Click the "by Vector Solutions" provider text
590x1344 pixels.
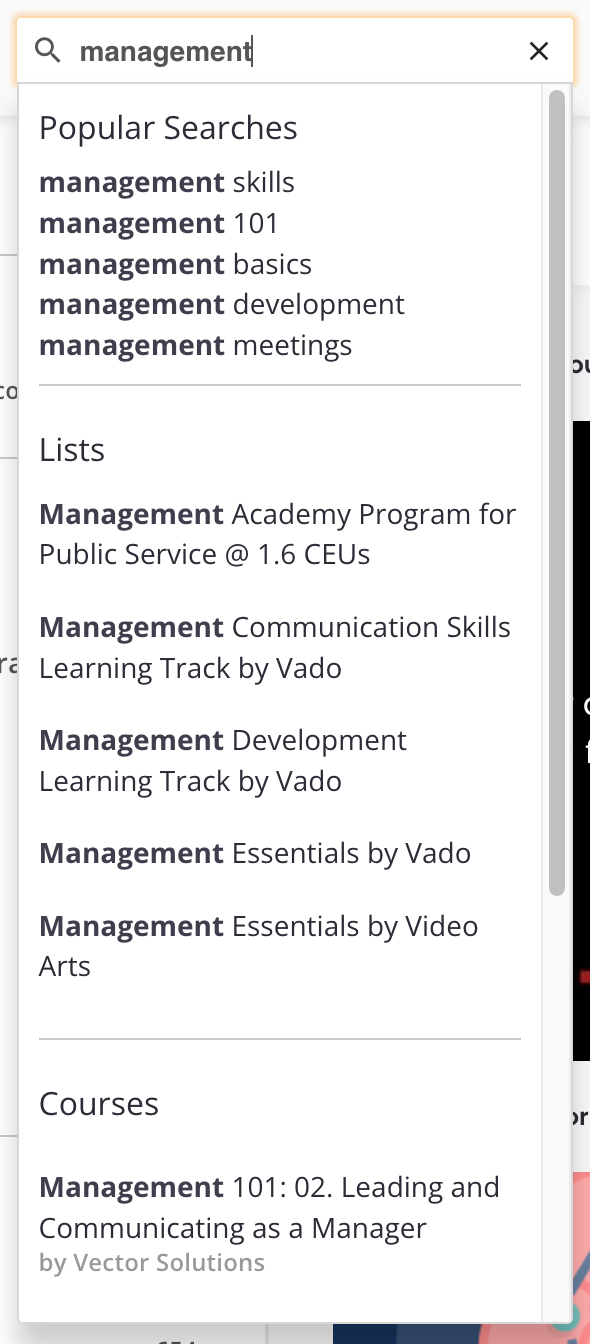[x=152, y=1263]
